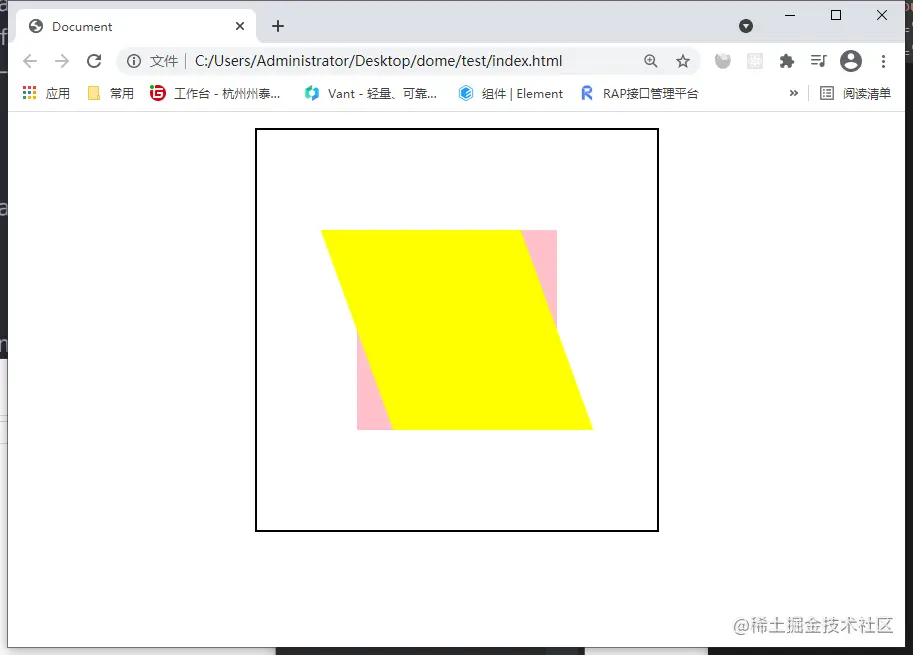Open the media controls toolbar icon
The width and height of the screenshot is (913, 655).
point(818,61)
